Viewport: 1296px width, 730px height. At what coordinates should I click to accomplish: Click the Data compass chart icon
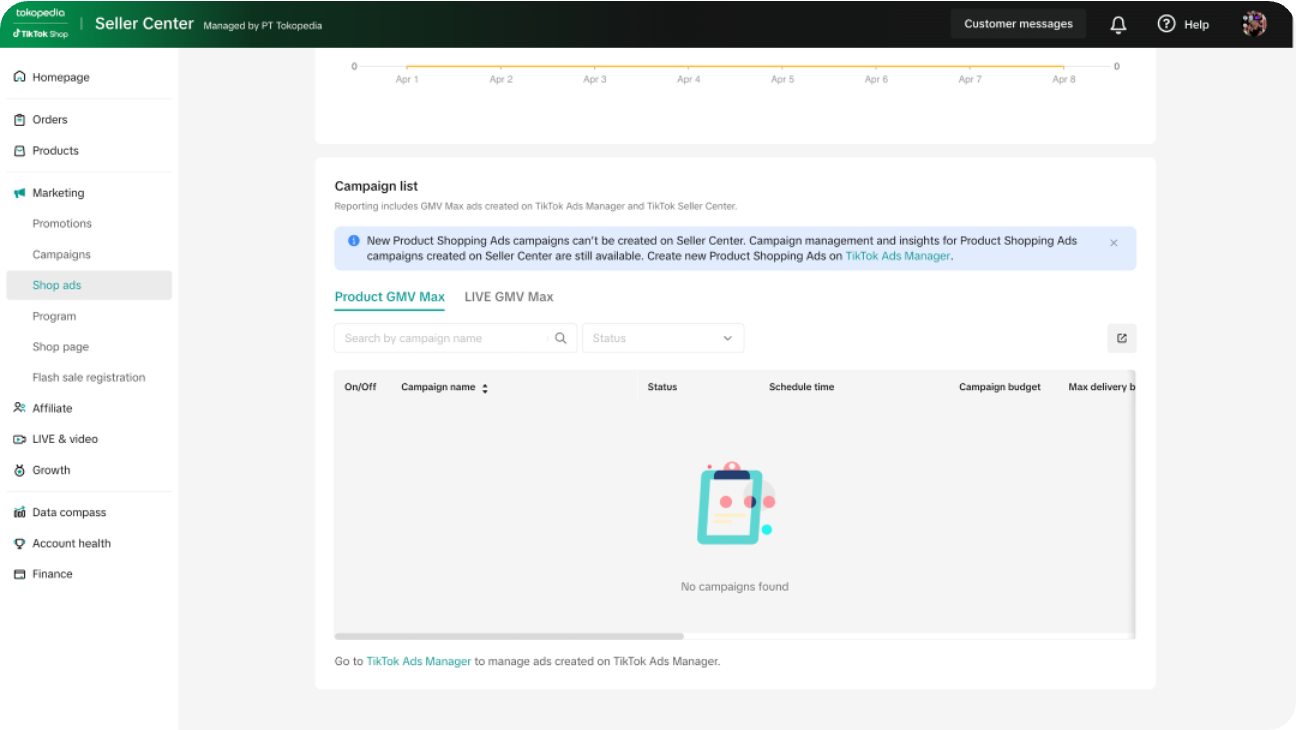tap(19, 512)
